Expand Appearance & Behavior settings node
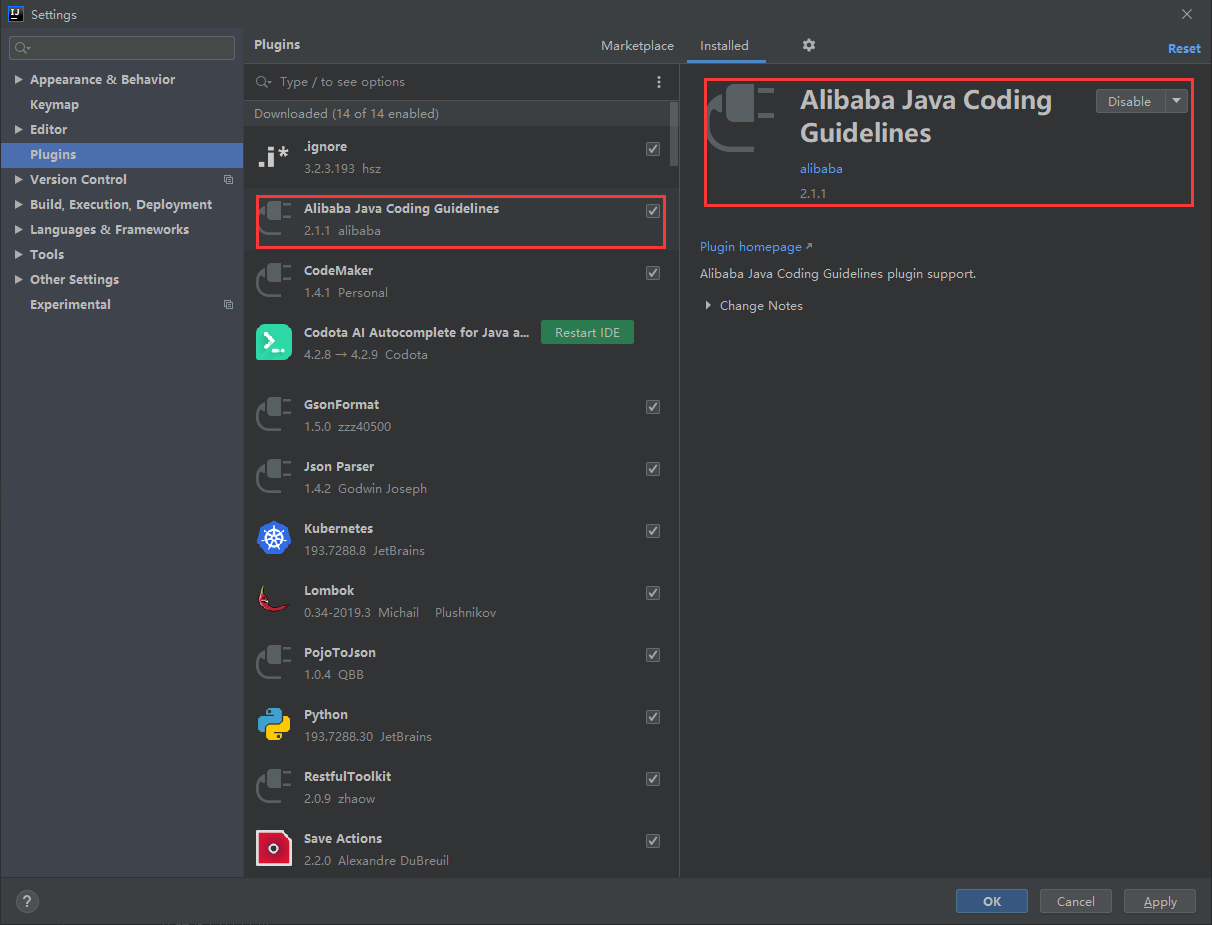Viewport: 1212px width, 925px height. point(19,80)
